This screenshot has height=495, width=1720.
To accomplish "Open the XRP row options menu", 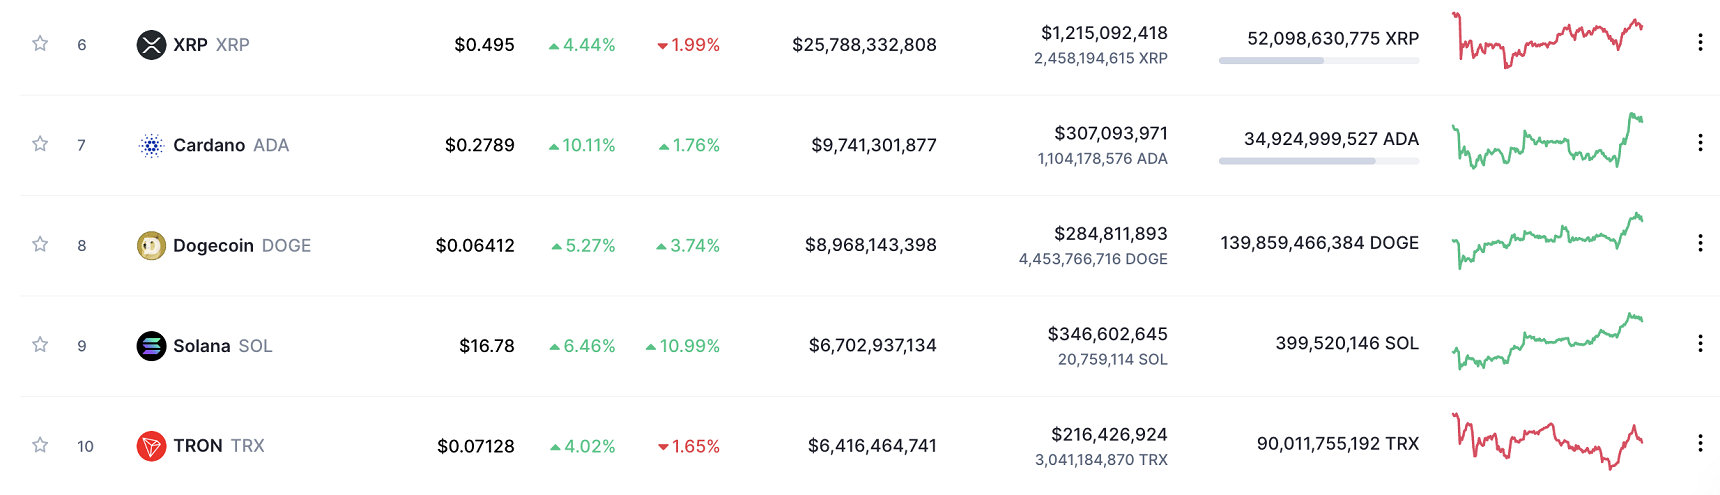I will (1700, 43).
